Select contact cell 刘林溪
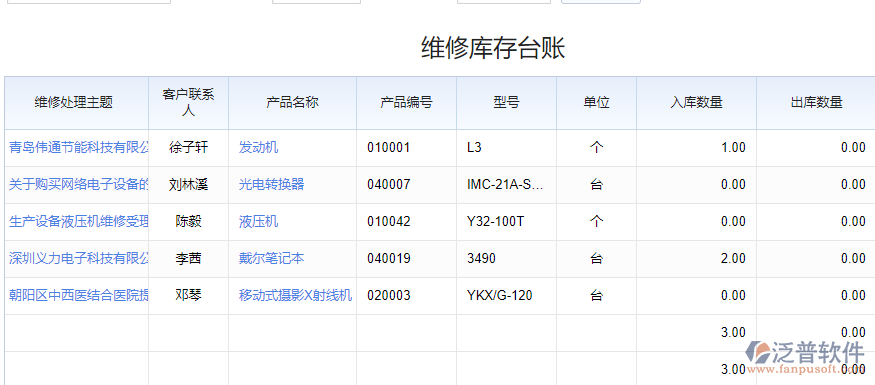Image resolution: width=875 pixels, height=385 pixels. point(189,184)
